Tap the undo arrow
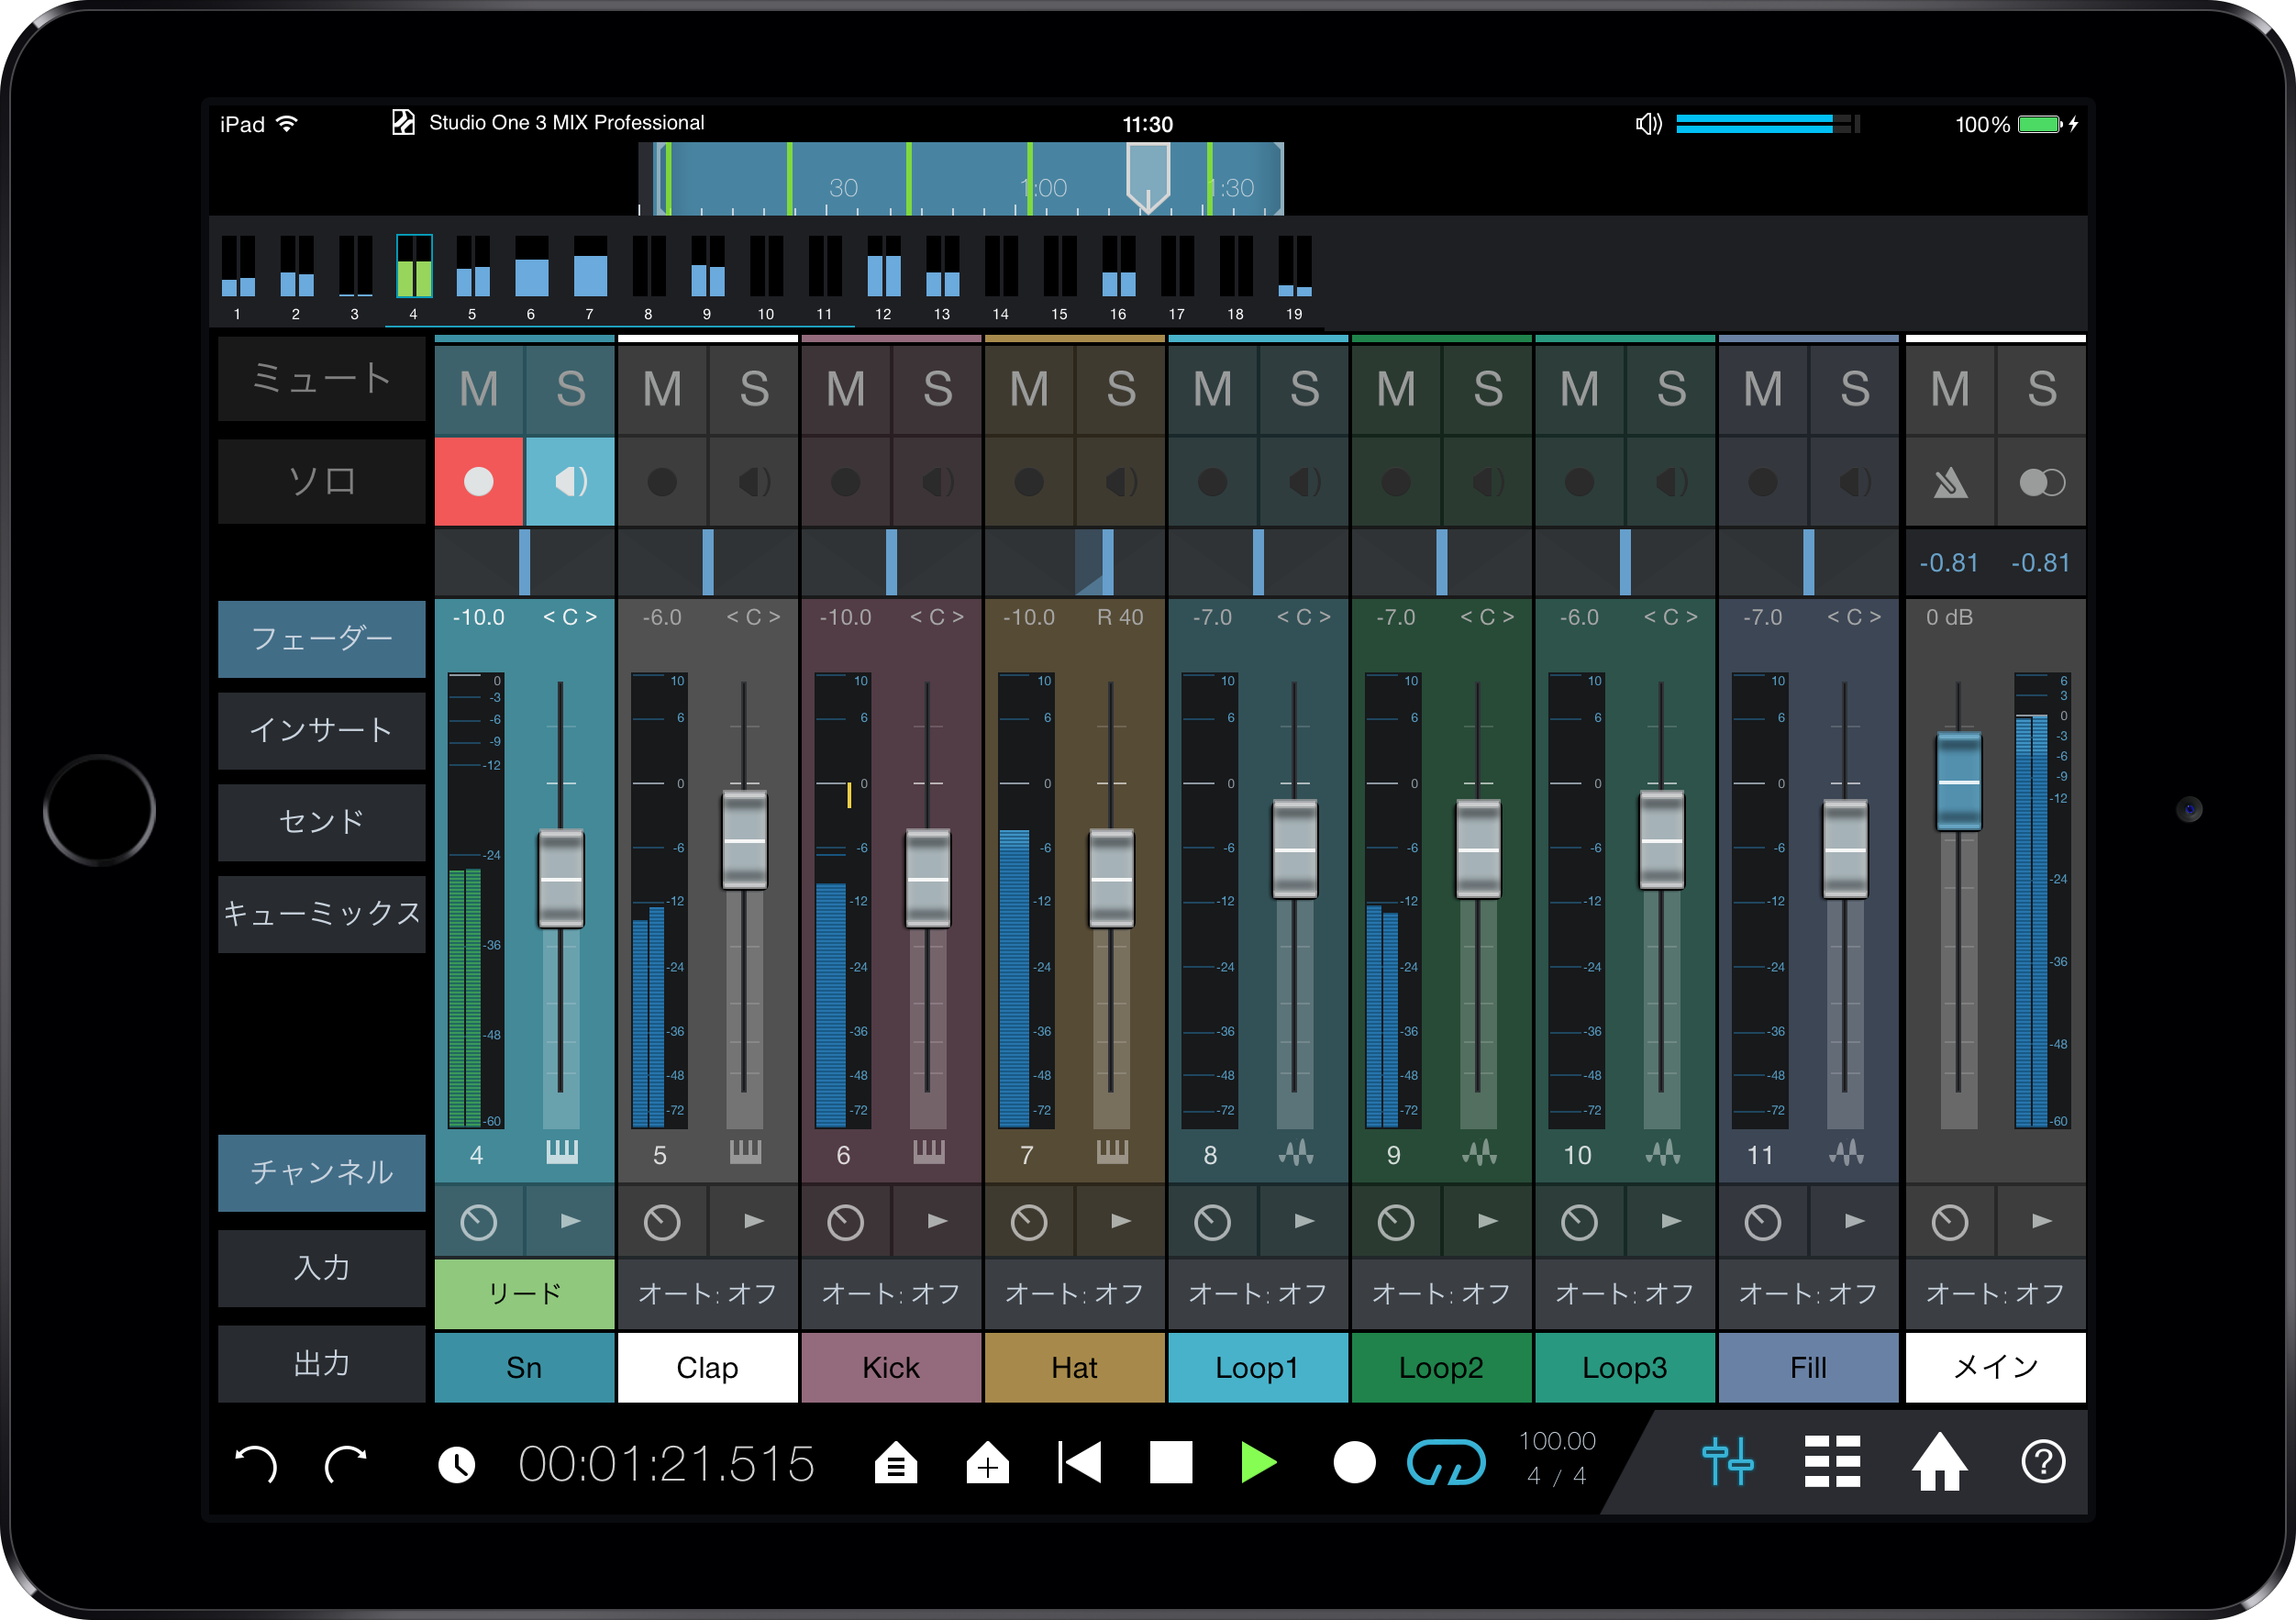This screenshot has height=1620, width=2296. [257, 1463]
